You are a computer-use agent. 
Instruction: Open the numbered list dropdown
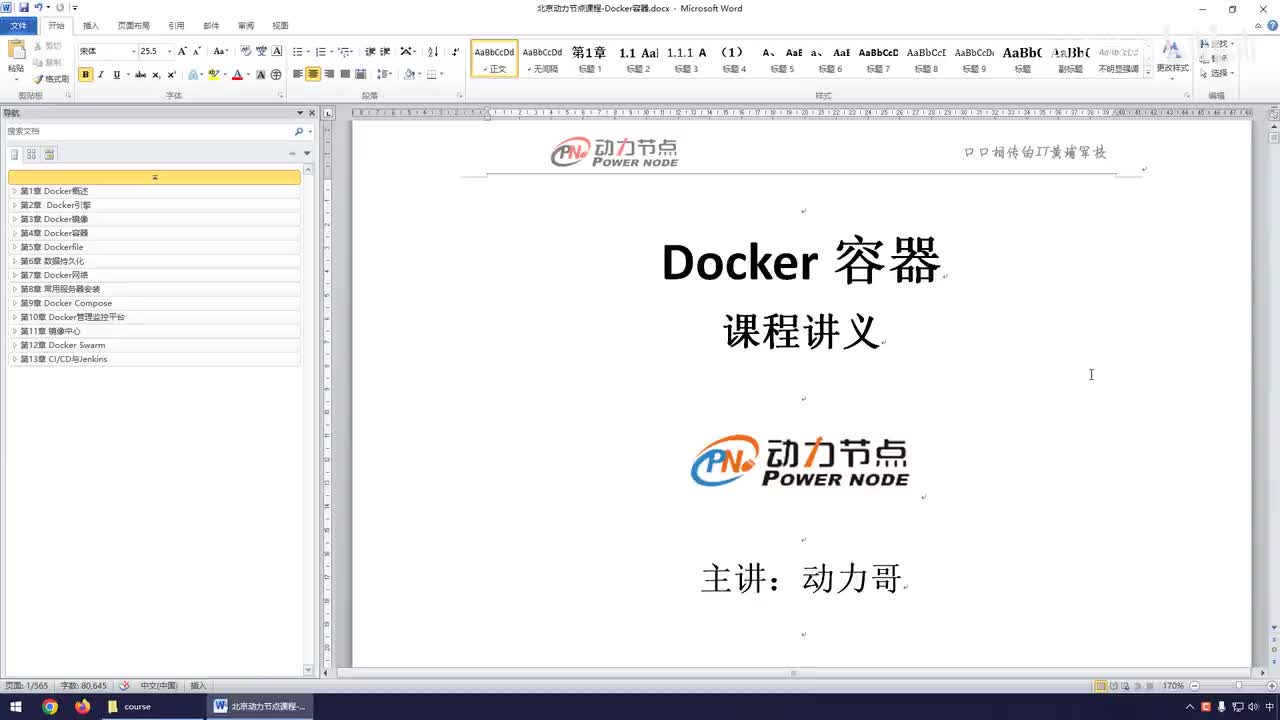point(333,51)
